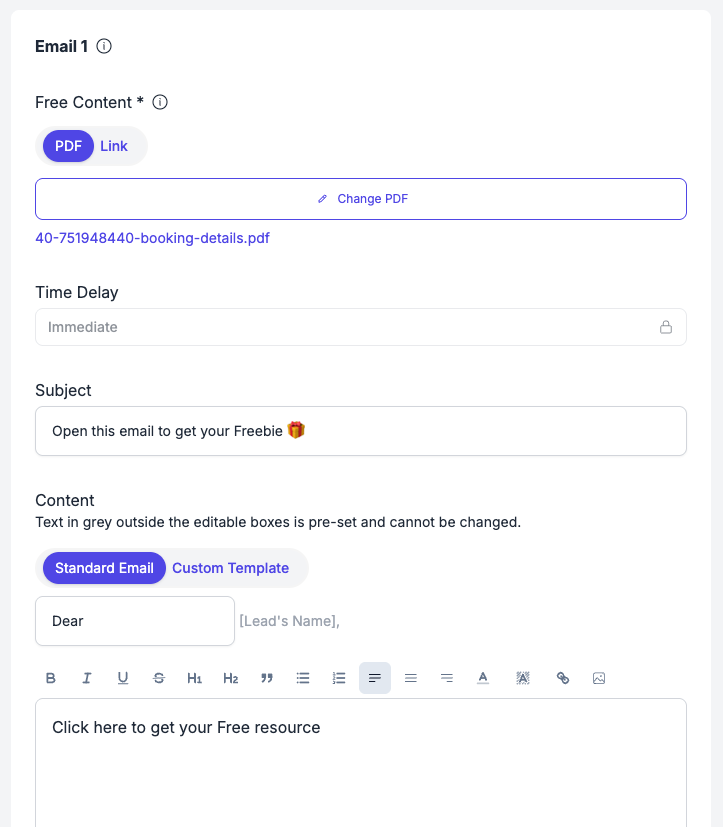
Task: Select the Standard Email option
Action: click(104, 568)
